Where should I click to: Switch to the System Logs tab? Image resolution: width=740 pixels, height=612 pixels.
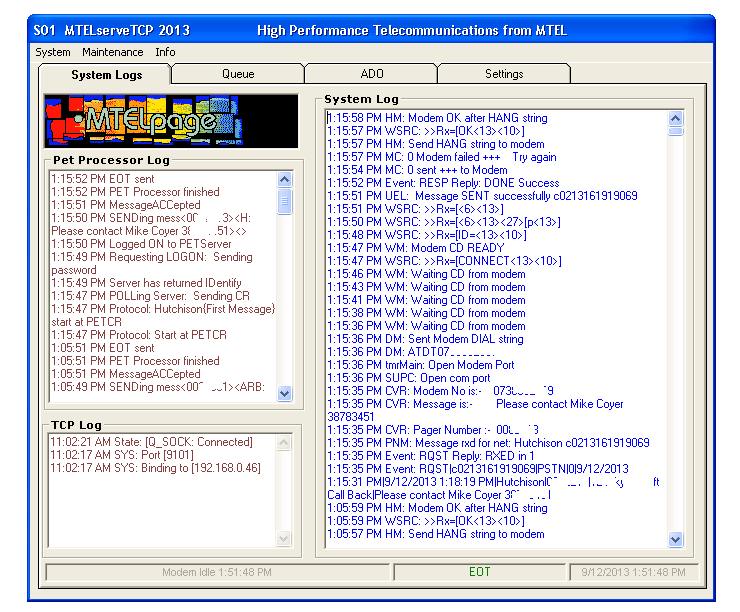click(106, 75)
